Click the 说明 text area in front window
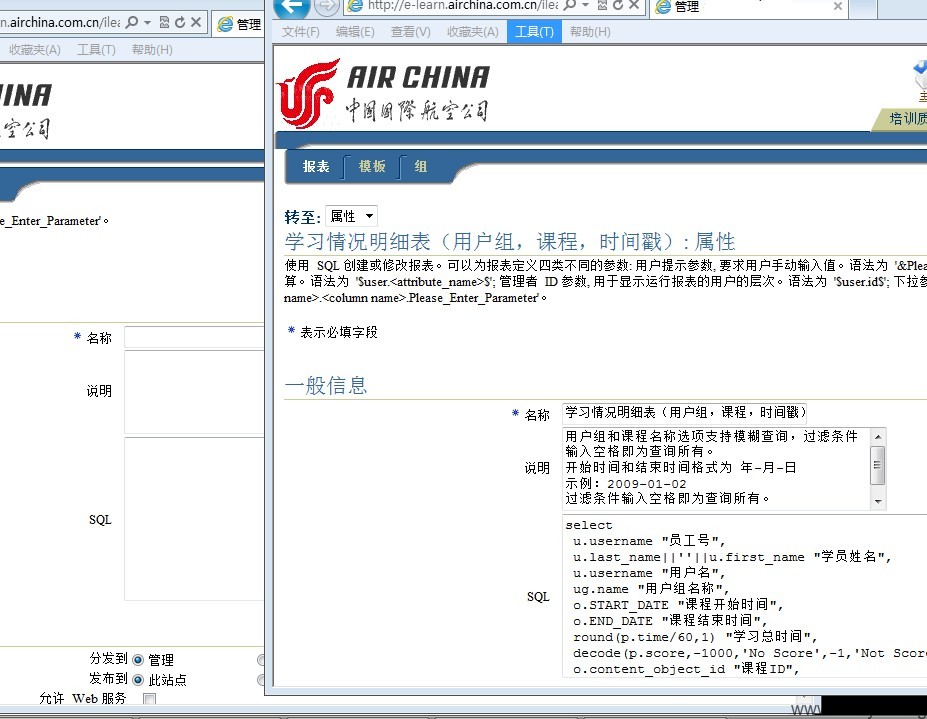 coord(717,468)
